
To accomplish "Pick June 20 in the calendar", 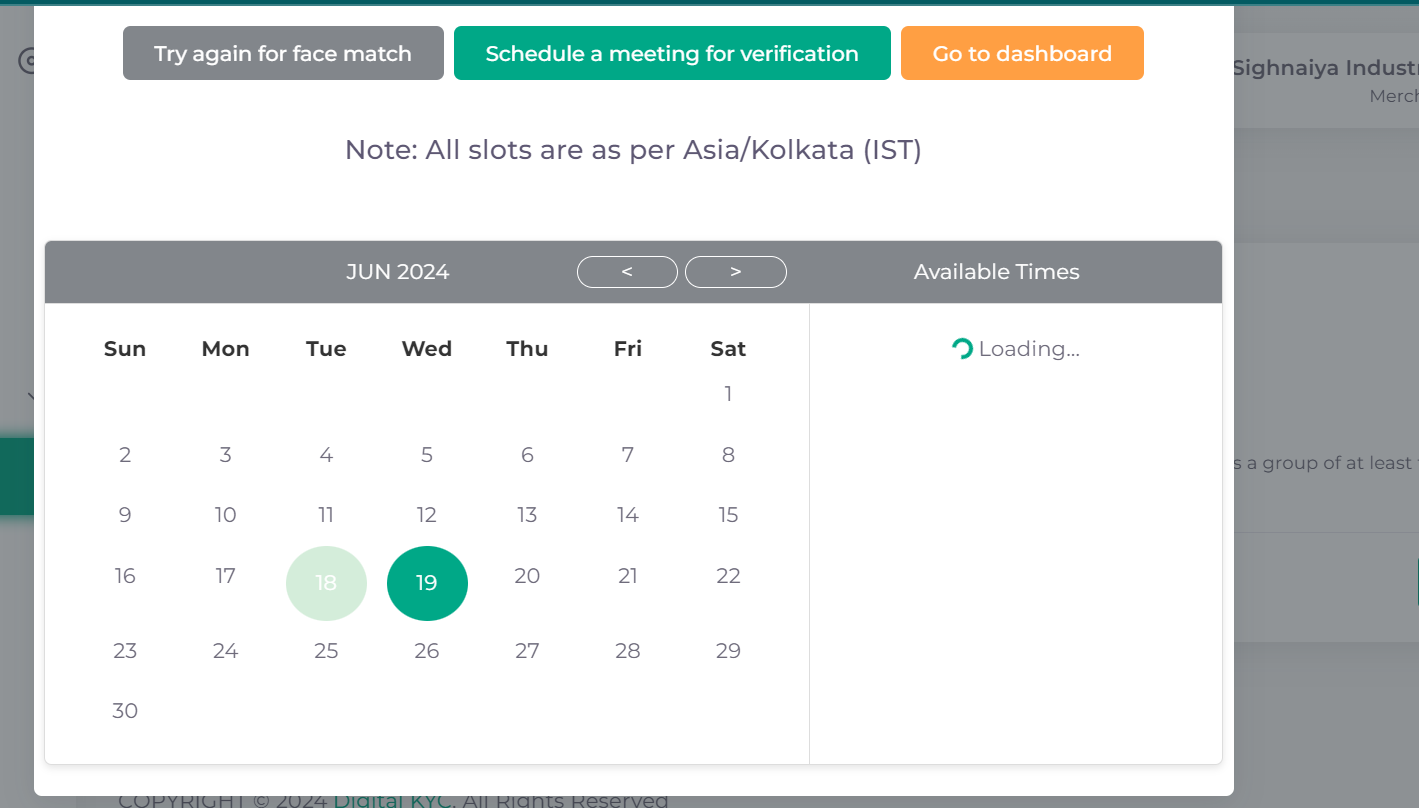I will (x=527, y=576).
